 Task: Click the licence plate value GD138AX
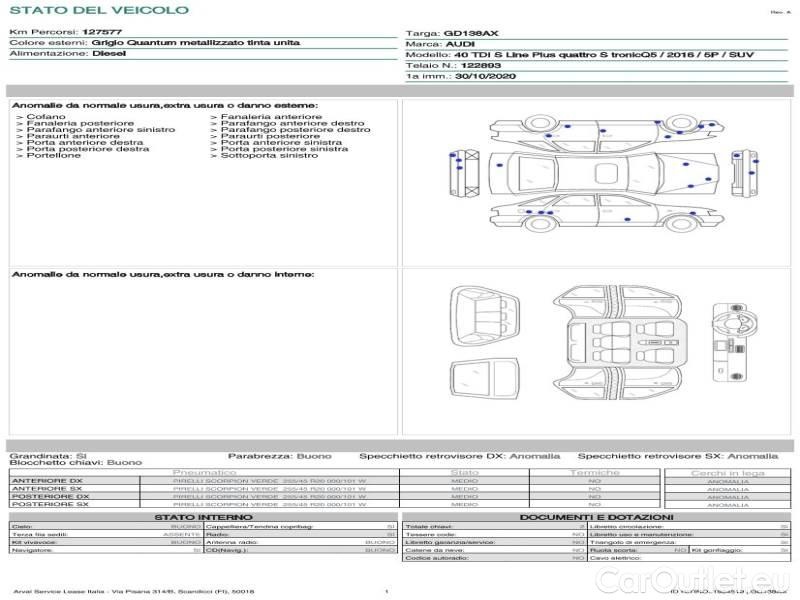pos(471,33)
